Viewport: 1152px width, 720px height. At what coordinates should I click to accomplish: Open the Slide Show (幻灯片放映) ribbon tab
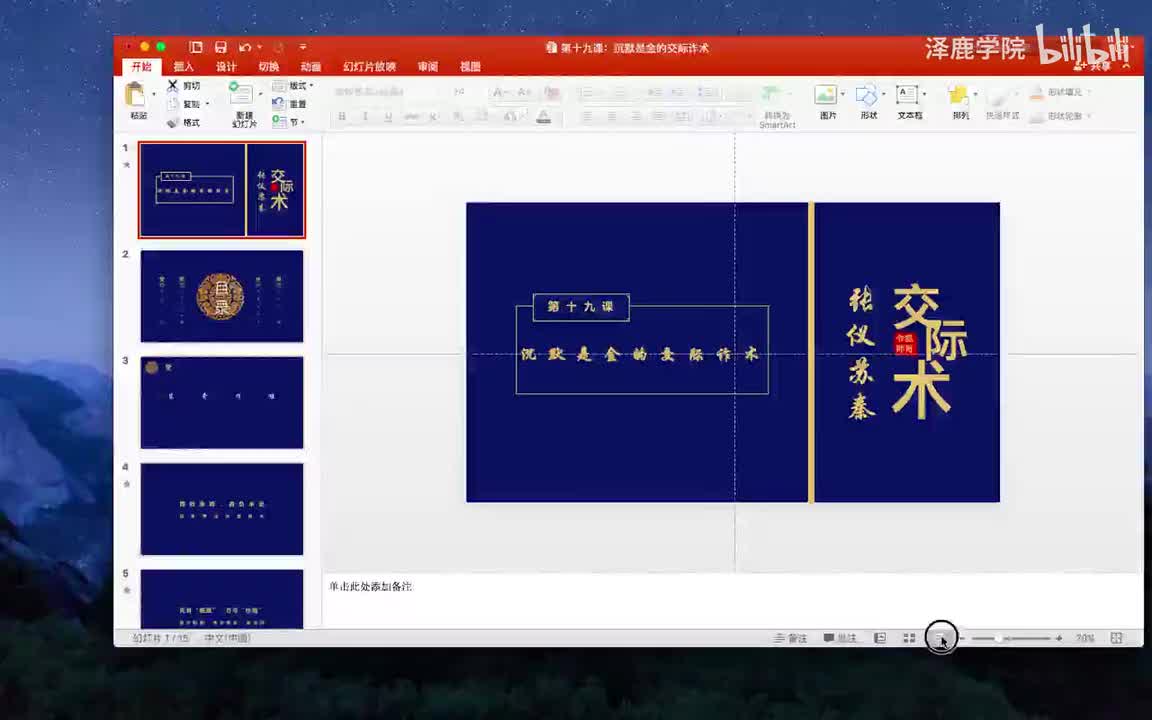[370, 67]
